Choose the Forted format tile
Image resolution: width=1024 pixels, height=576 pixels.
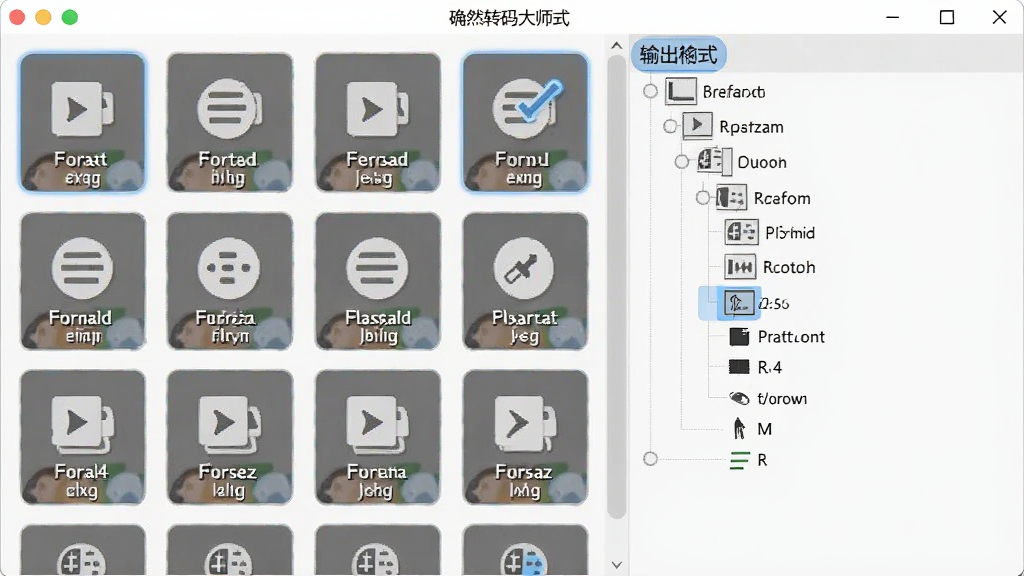tap(229, 122)
